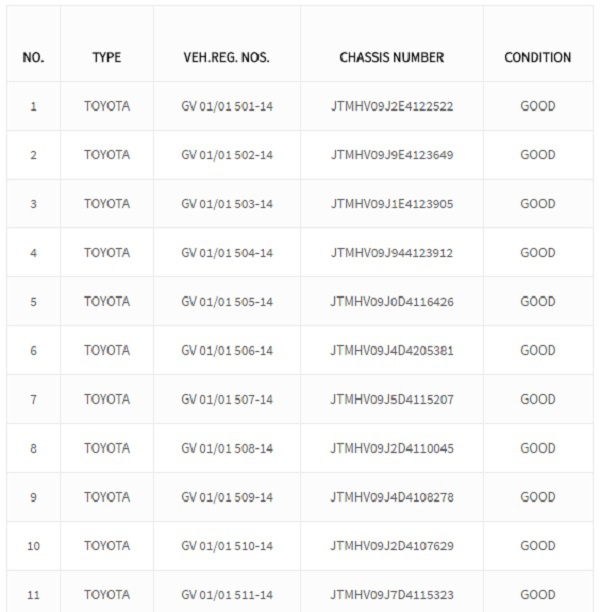Click registration cell GV 01/01 503-14
Screen dimensions: 600x612
click(227, 204)
